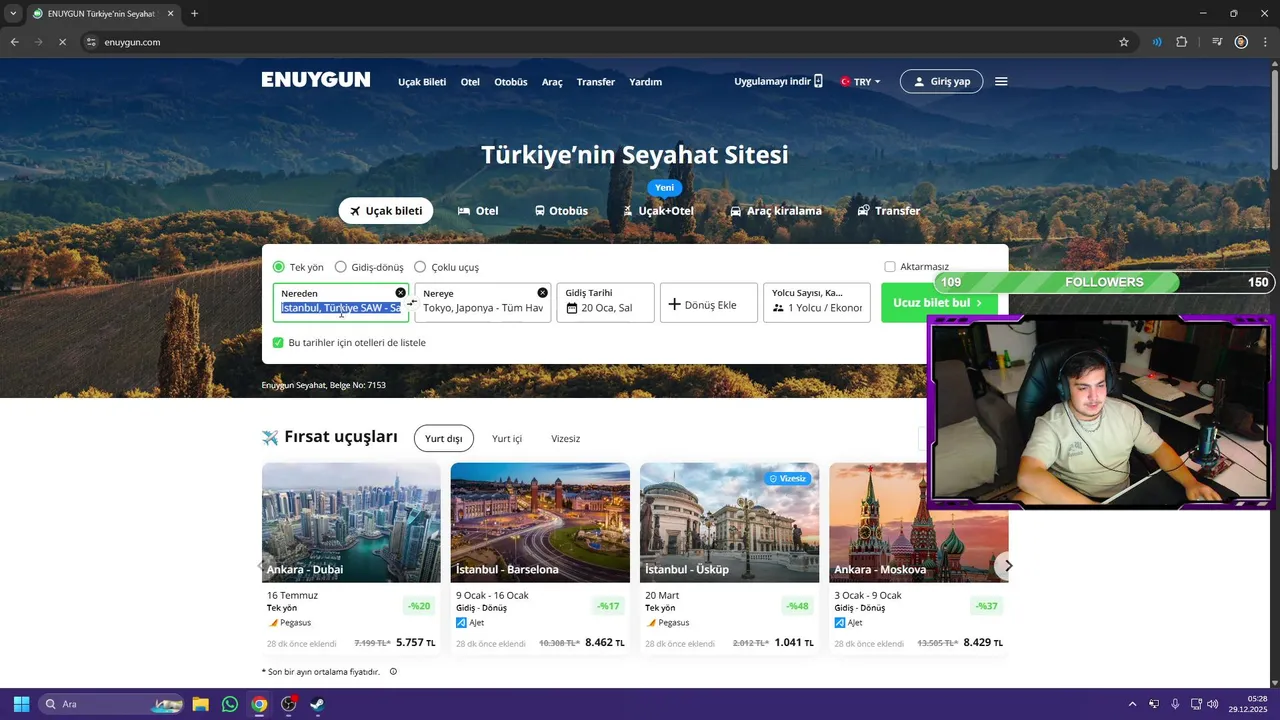Open the hamburger menu icon
Screen dimensions: 1280x720
1001,81
